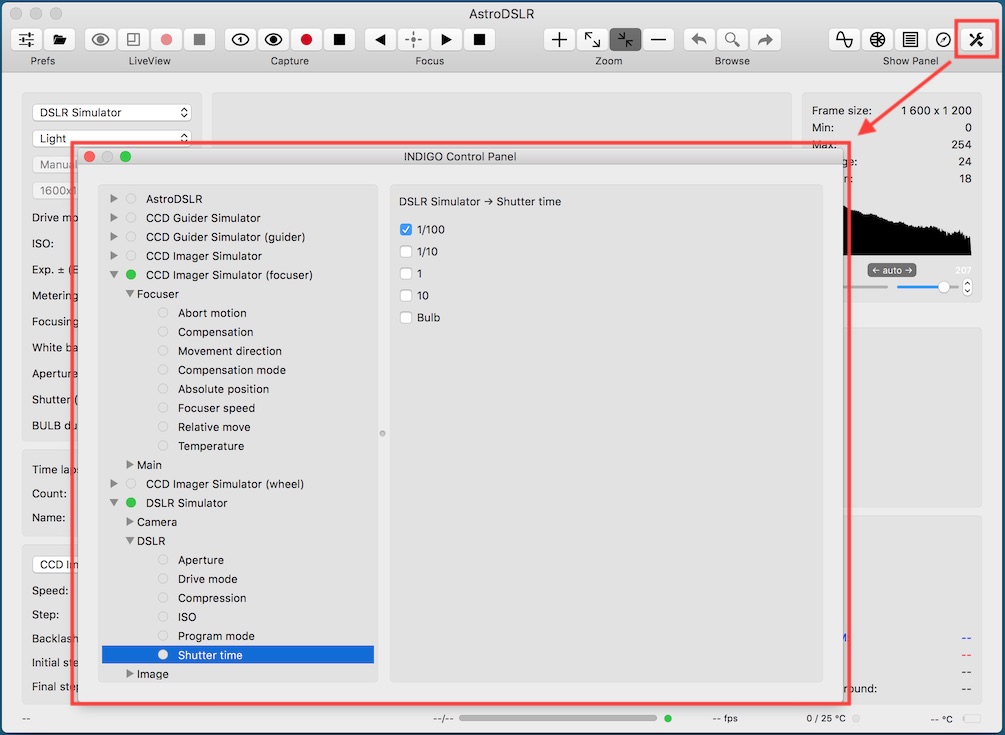Expand CCD Imager Simulator (wheel) node
1005x735 pixels.
pos(113,484)
